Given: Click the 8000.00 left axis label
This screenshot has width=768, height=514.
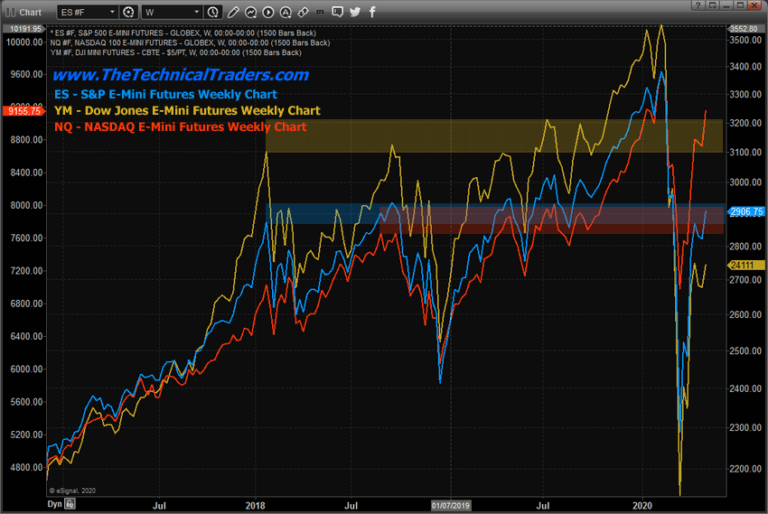Looking at the screenshot, I should (x=26, y=205).
